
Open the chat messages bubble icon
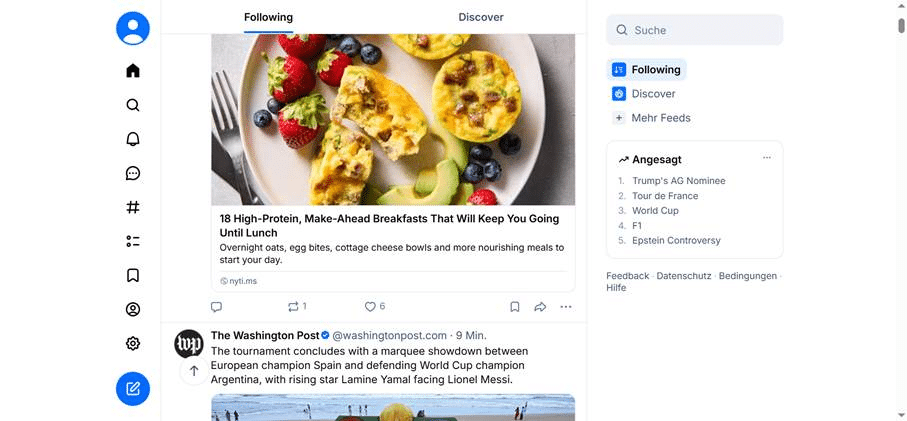[x=132, y=173]
